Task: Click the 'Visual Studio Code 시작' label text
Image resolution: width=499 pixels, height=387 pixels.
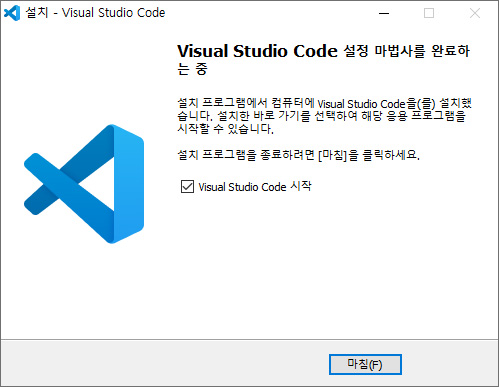Action: (255, 187)
